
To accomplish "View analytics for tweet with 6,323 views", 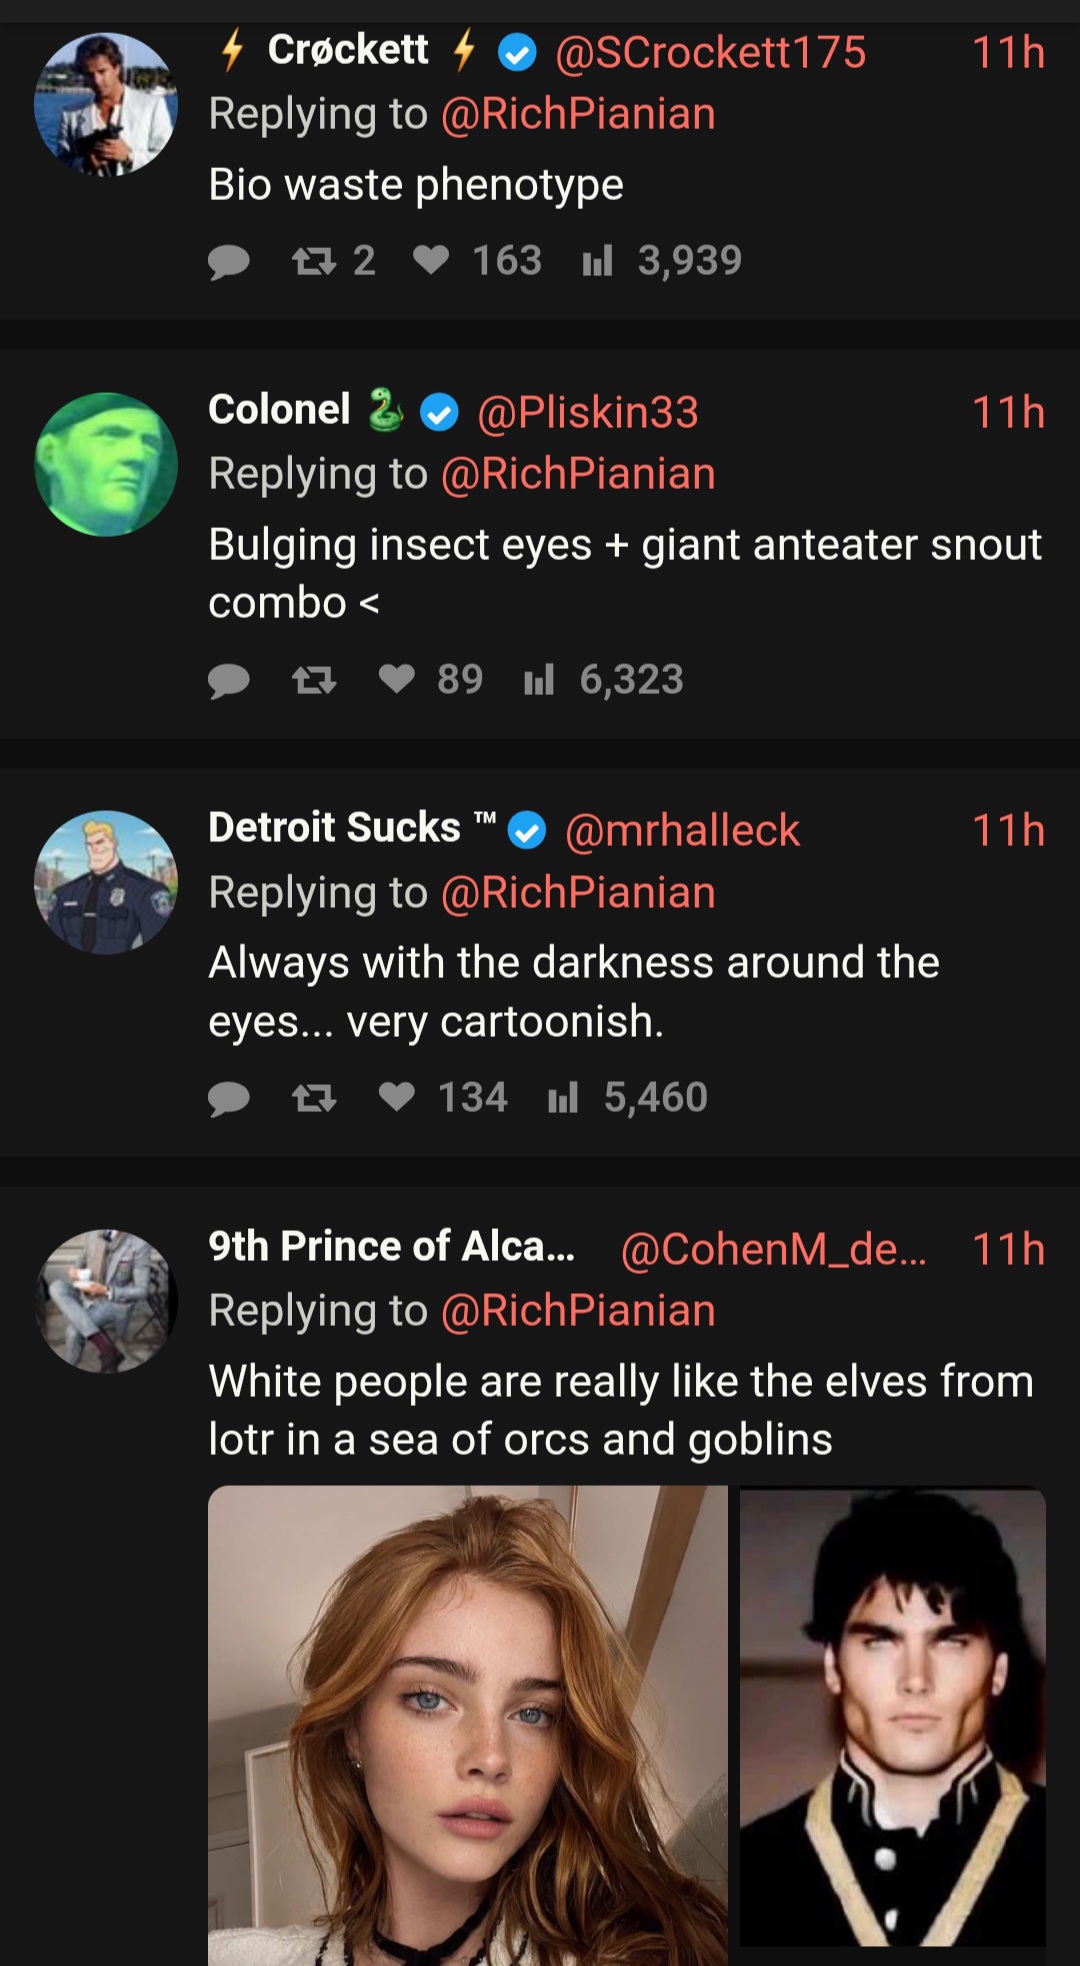I will pyautogui.click(x=539, y=680).
